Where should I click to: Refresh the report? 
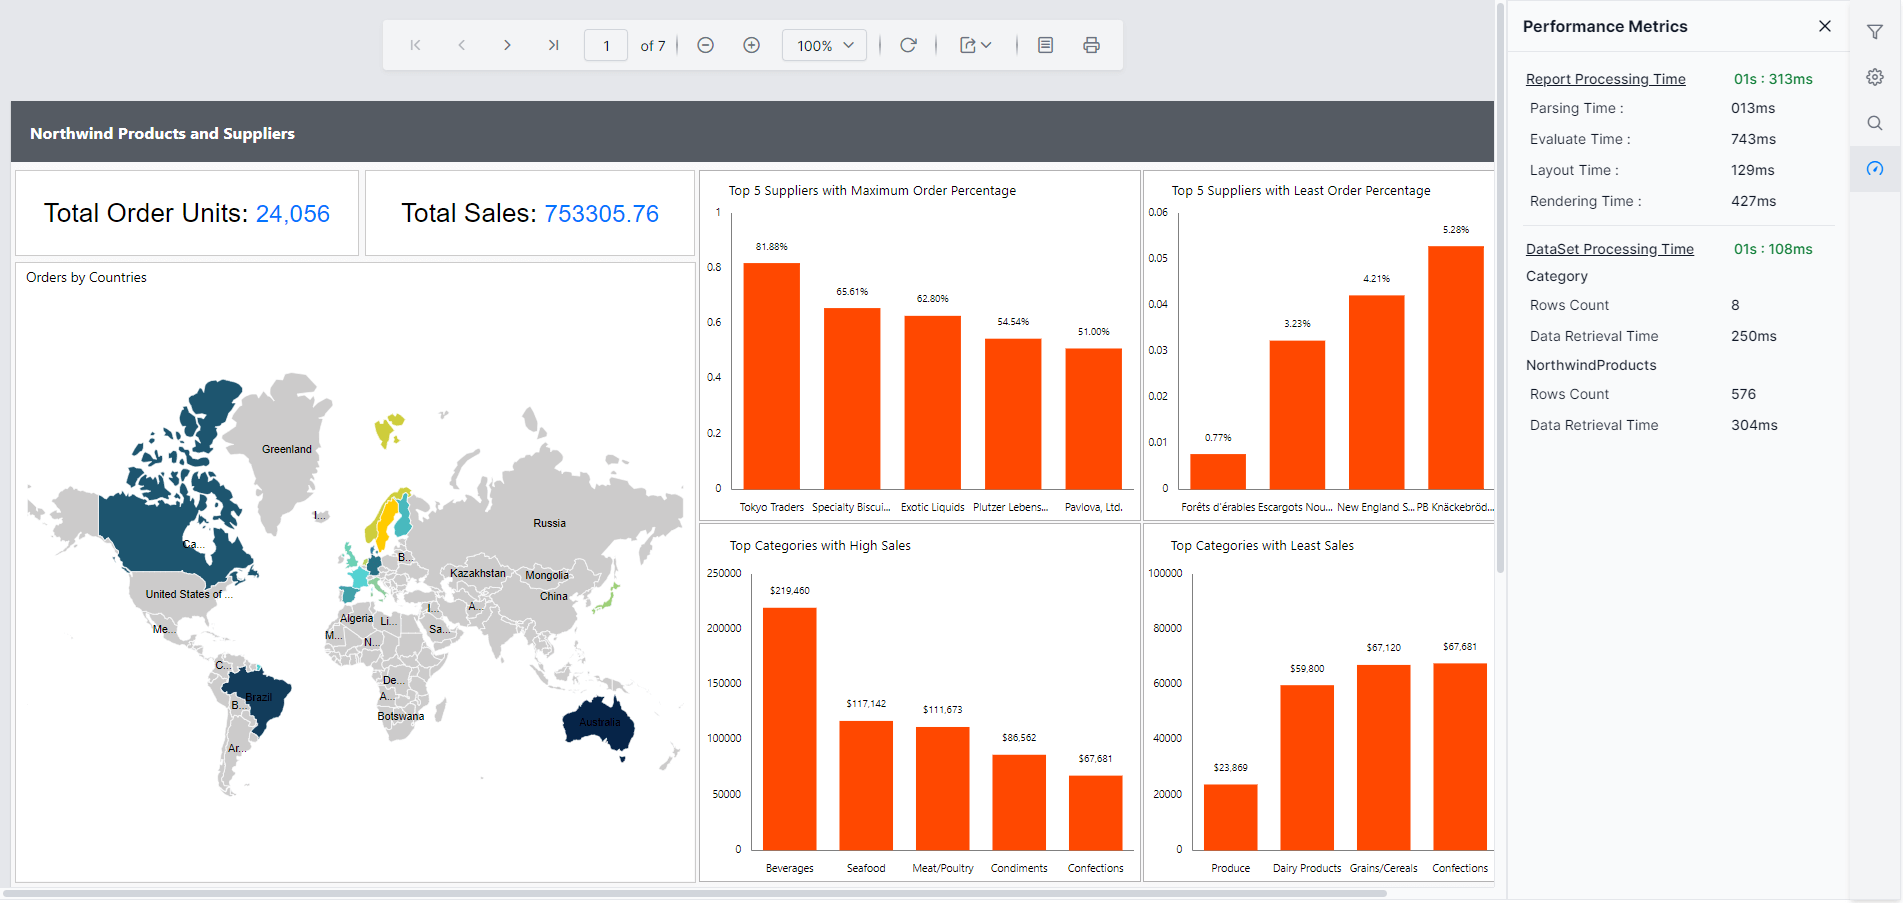pyautogui.click(x=908, y=45)
